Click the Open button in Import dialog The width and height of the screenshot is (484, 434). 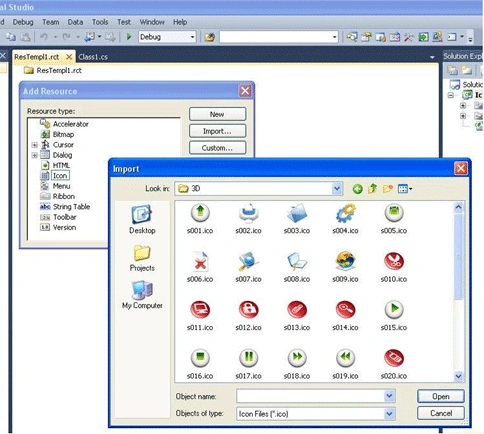441,396
